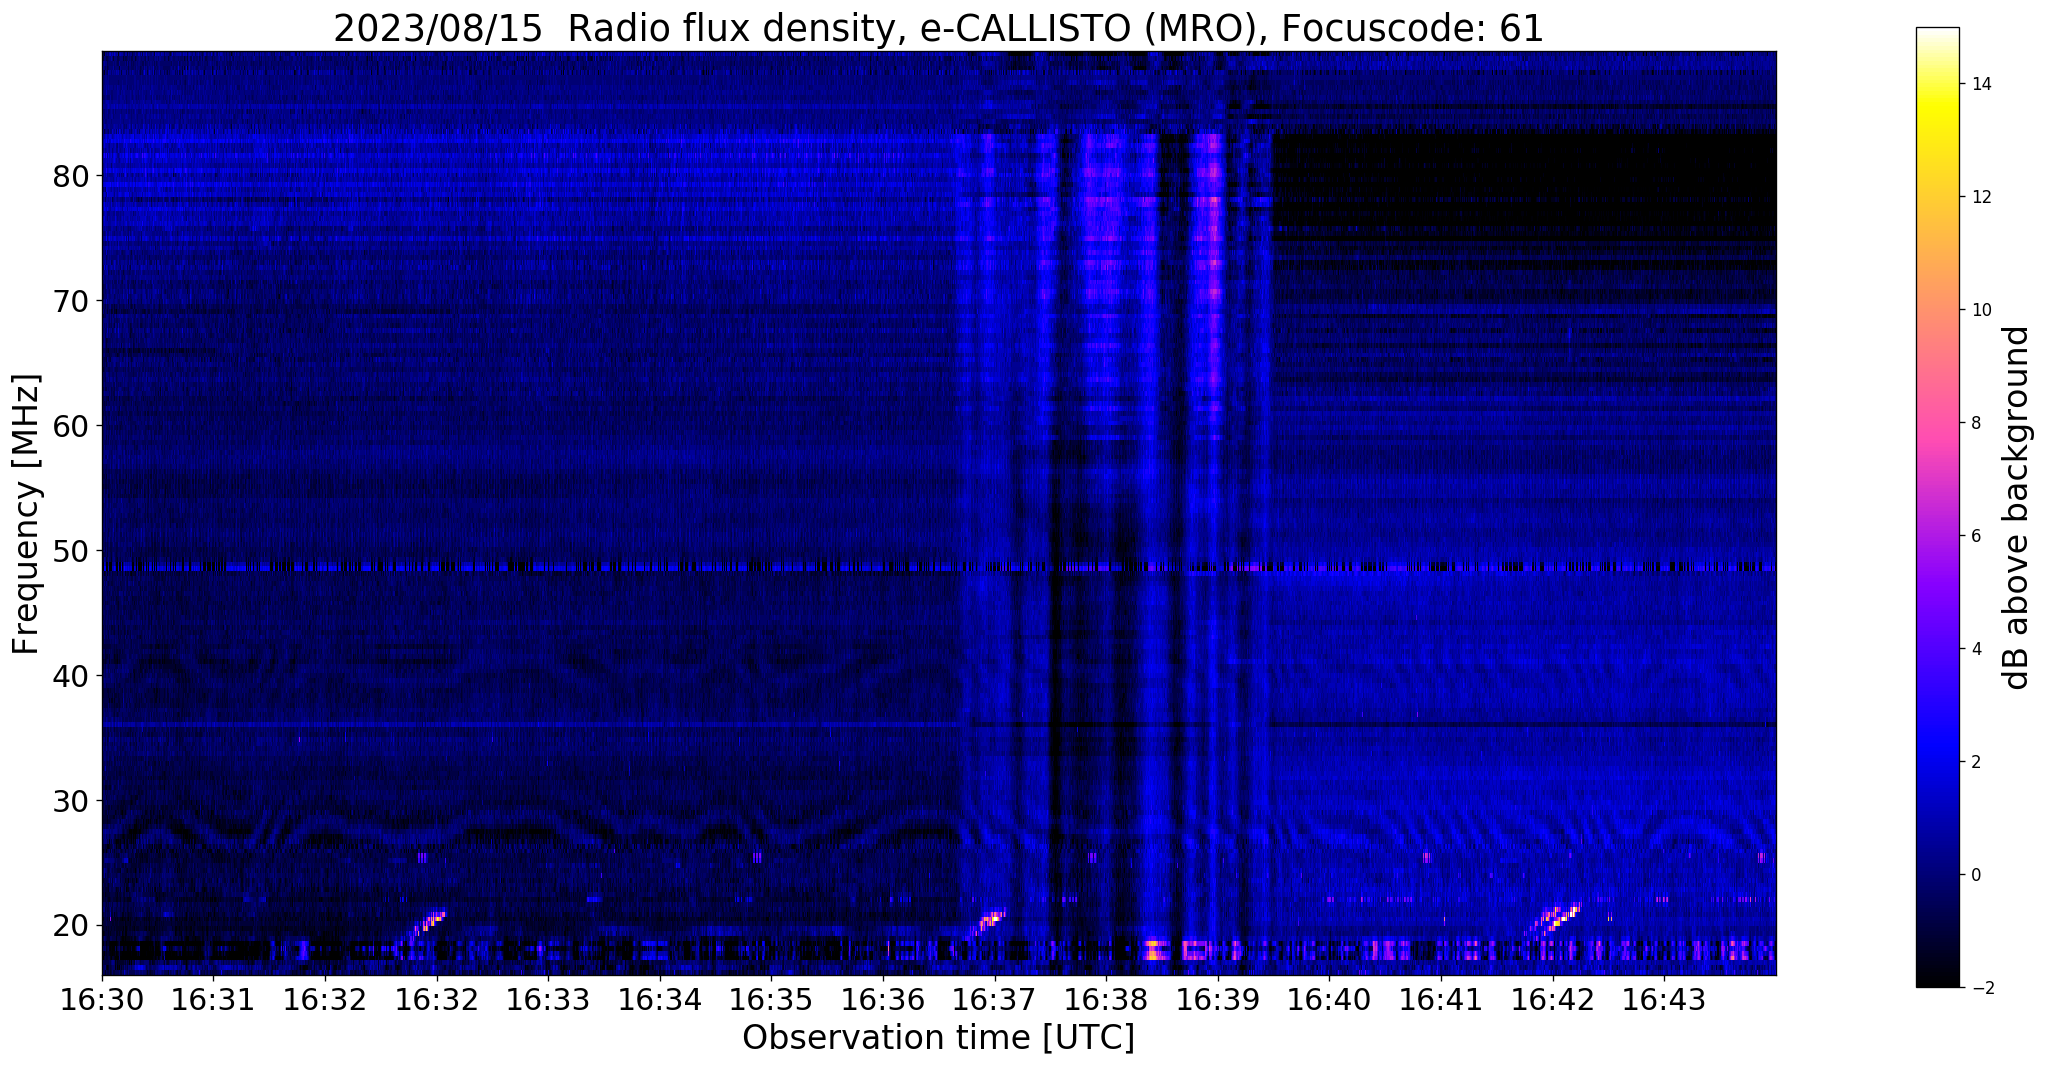Select the 16:30 time tick label

click(102, 1000)
